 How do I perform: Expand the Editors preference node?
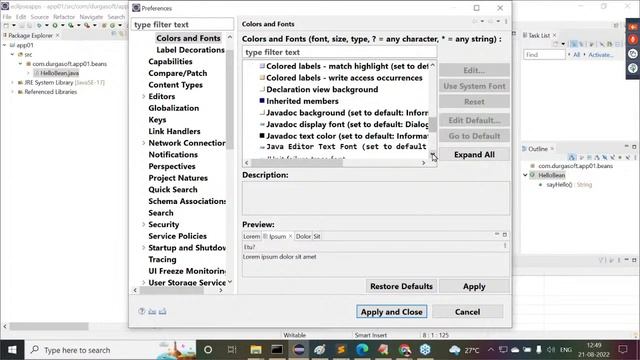coord(144,96)
